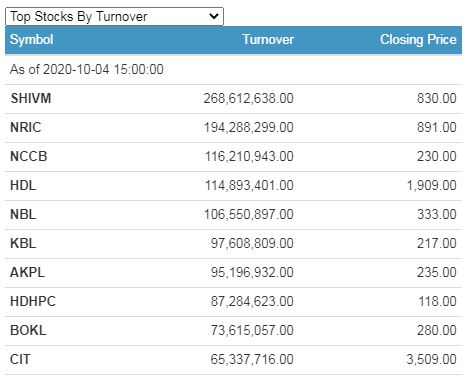
Task: Click the dropdown chevron arrow
Action: coord(214,16)
